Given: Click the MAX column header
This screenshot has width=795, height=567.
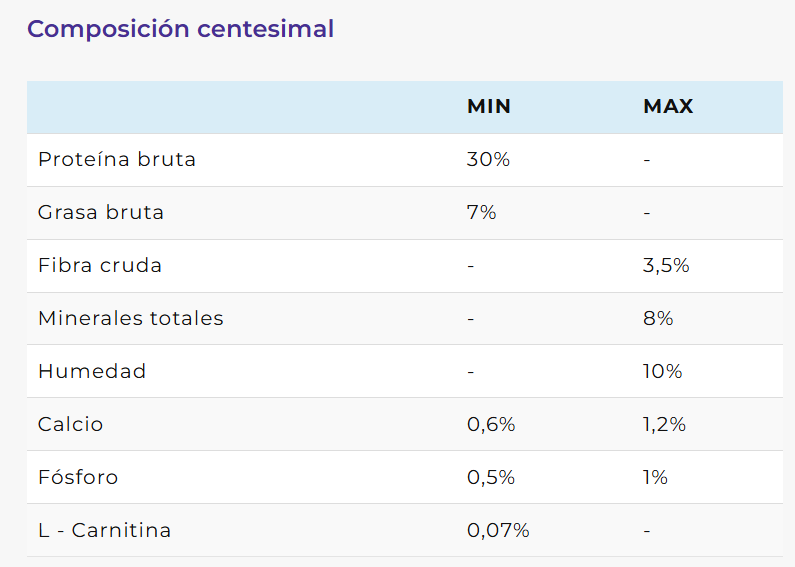Looking at the screenshot, I should point(668,107).
